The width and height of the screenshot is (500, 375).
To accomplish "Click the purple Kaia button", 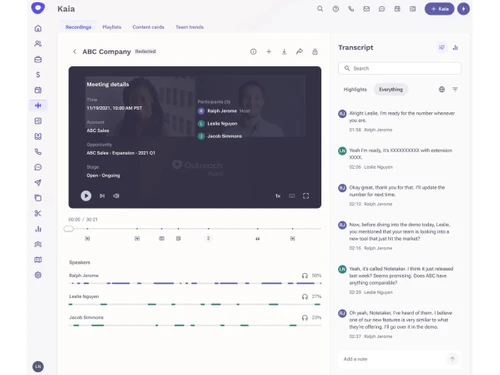I will [439, 9].
